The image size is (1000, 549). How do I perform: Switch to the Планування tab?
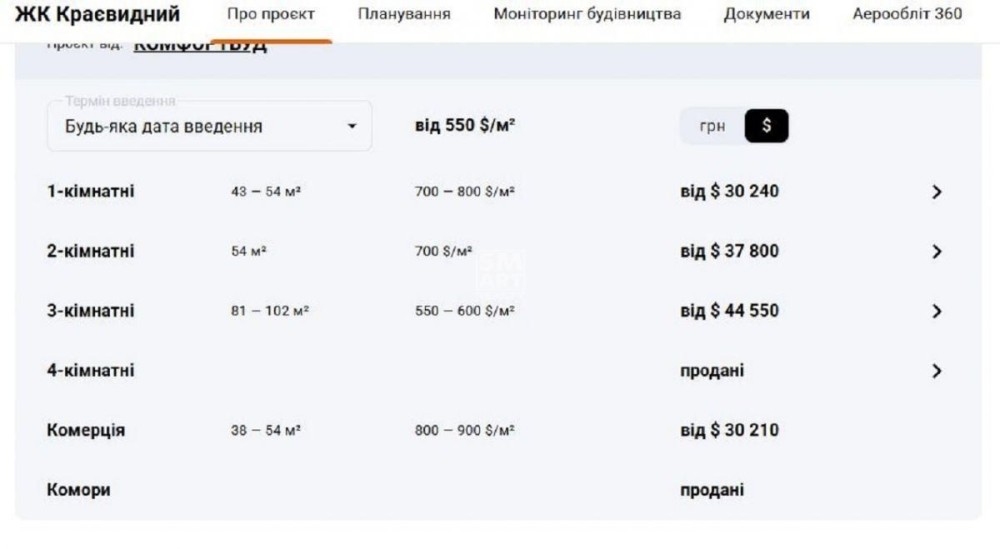coord(404,15)
